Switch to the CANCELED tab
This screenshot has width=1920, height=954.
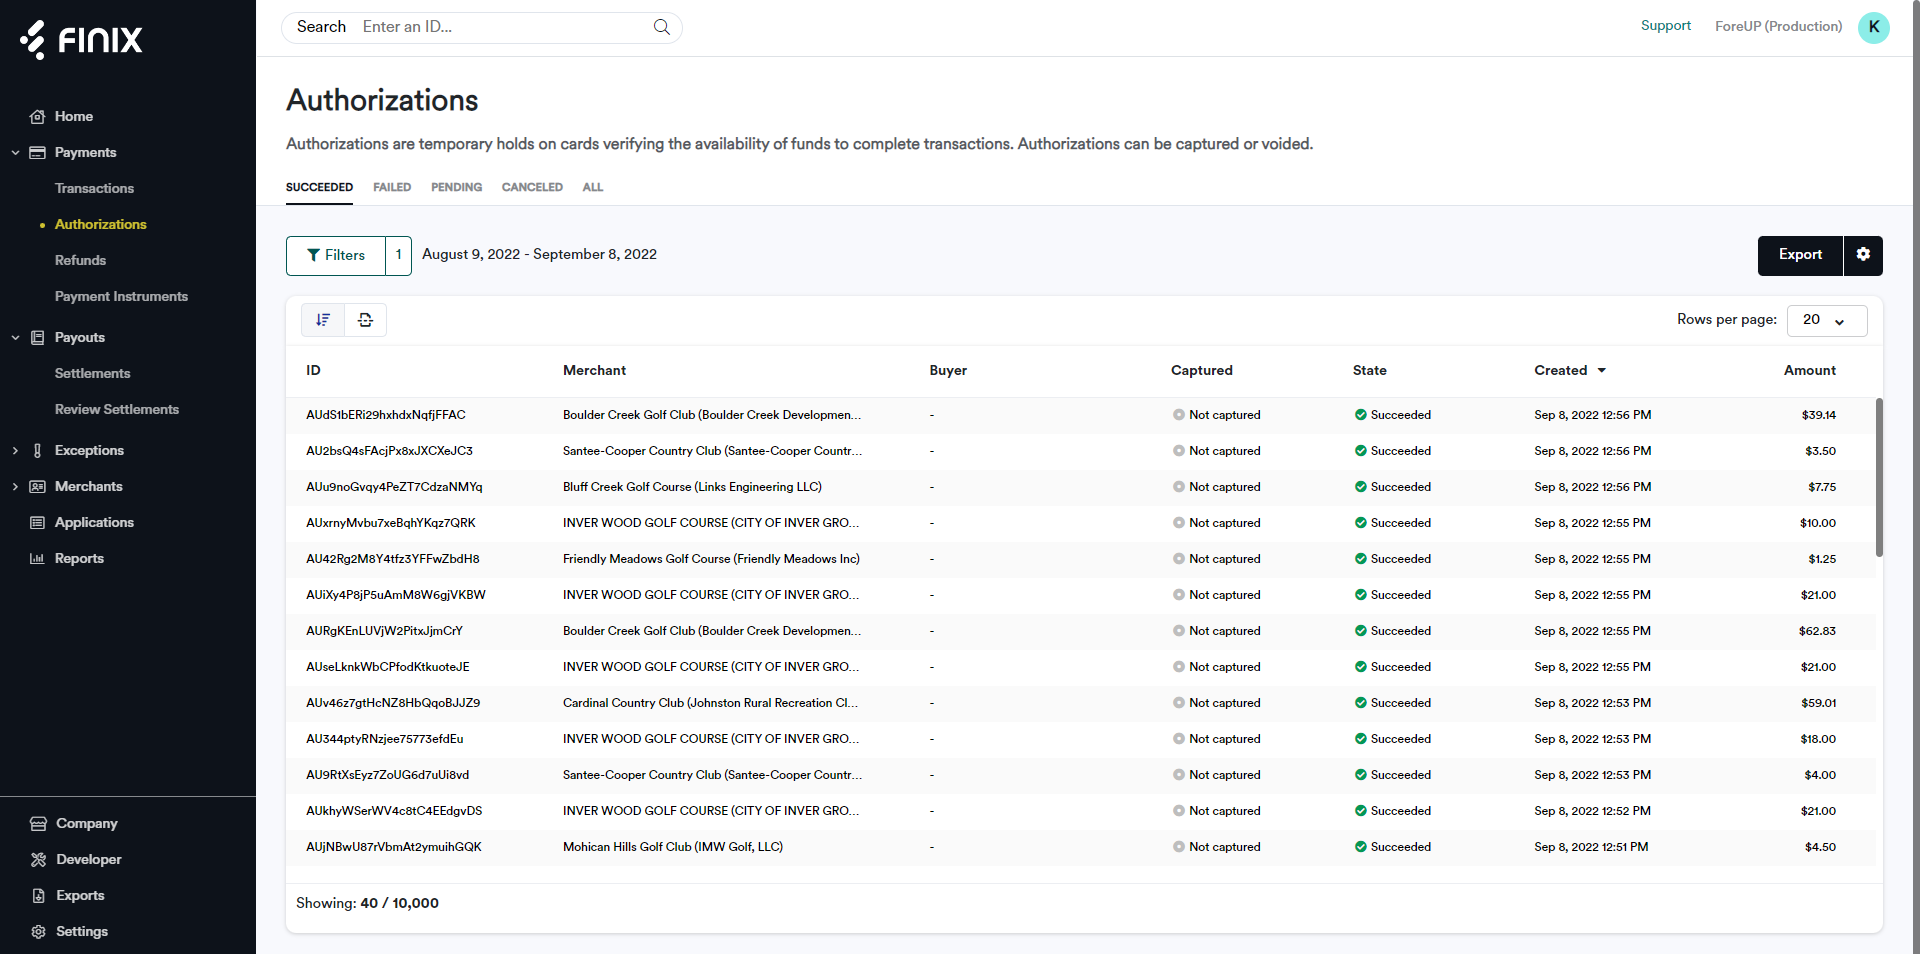(532, 188)
